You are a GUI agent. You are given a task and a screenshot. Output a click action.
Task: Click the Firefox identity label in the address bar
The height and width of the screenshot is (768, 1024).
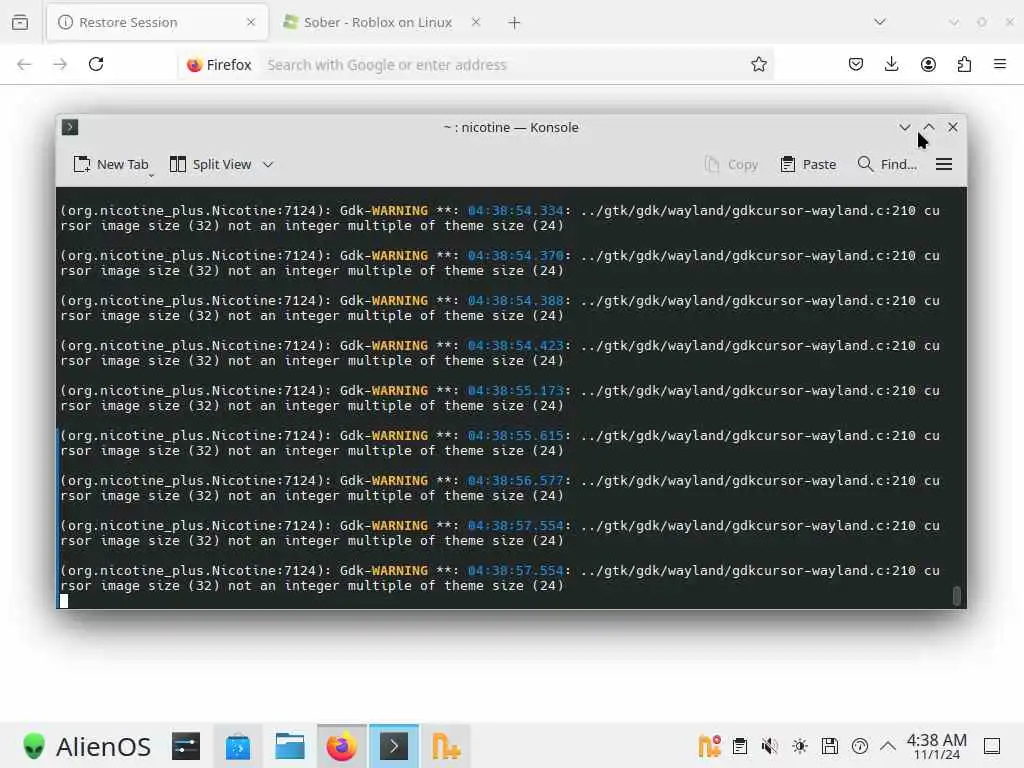coord(219,65)
